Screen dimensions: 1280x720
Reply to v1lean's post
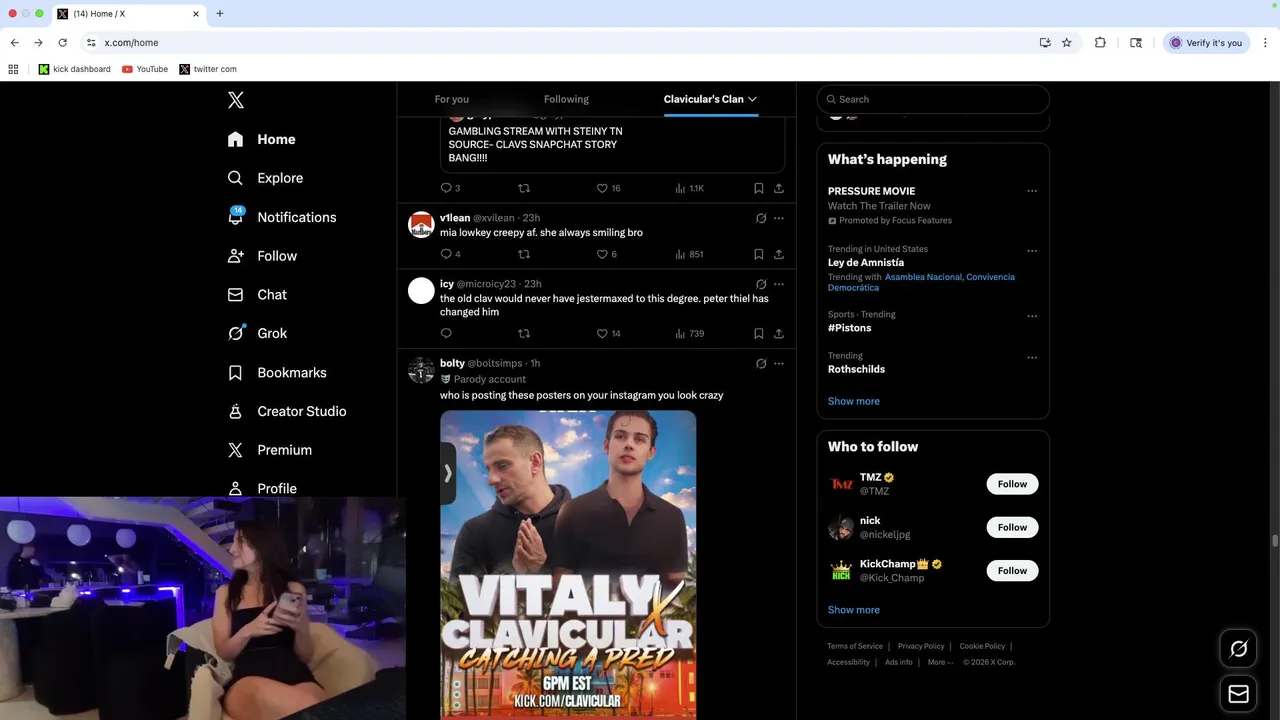pos(450,254)
